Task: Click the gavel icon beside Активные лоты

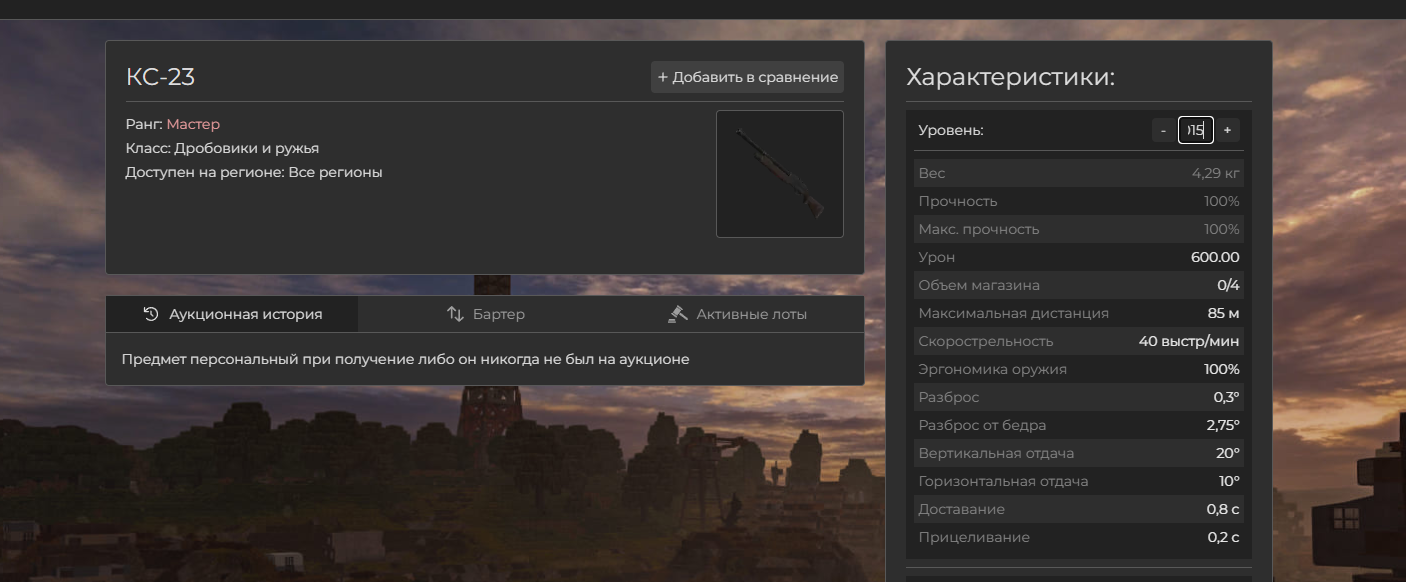Action: [x=678, y=314]
